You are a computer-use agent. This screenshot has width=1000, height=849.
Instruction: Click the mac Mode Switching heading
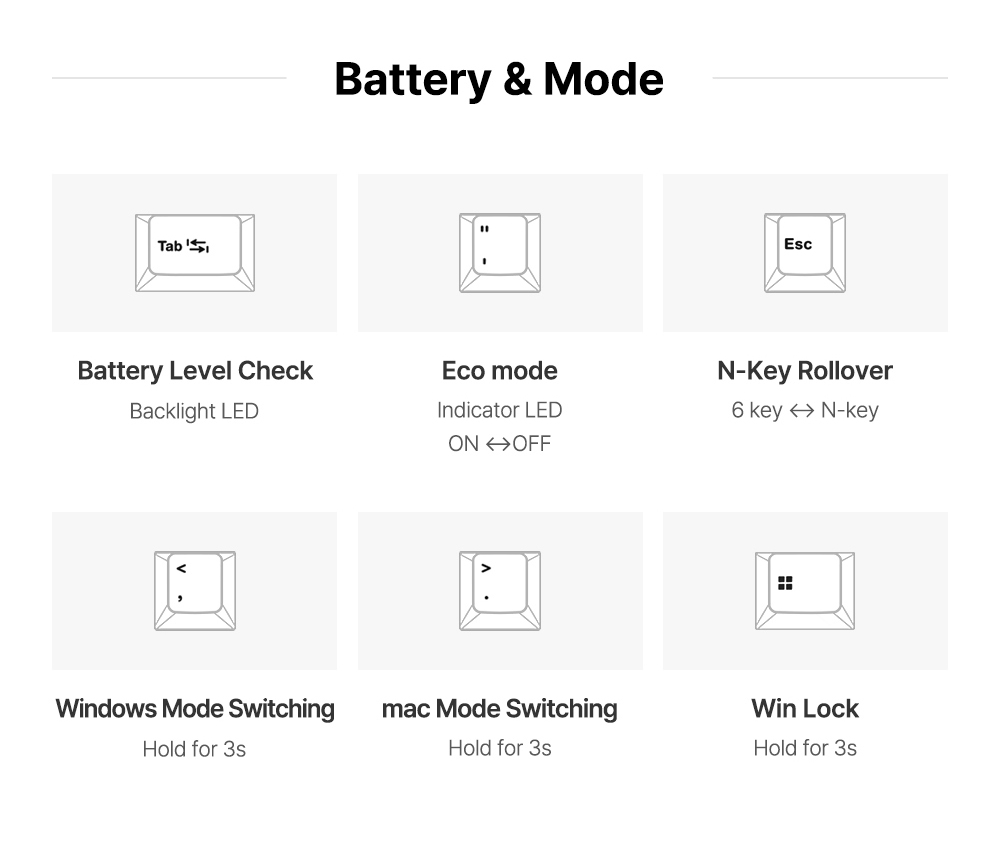click(500, 709)
